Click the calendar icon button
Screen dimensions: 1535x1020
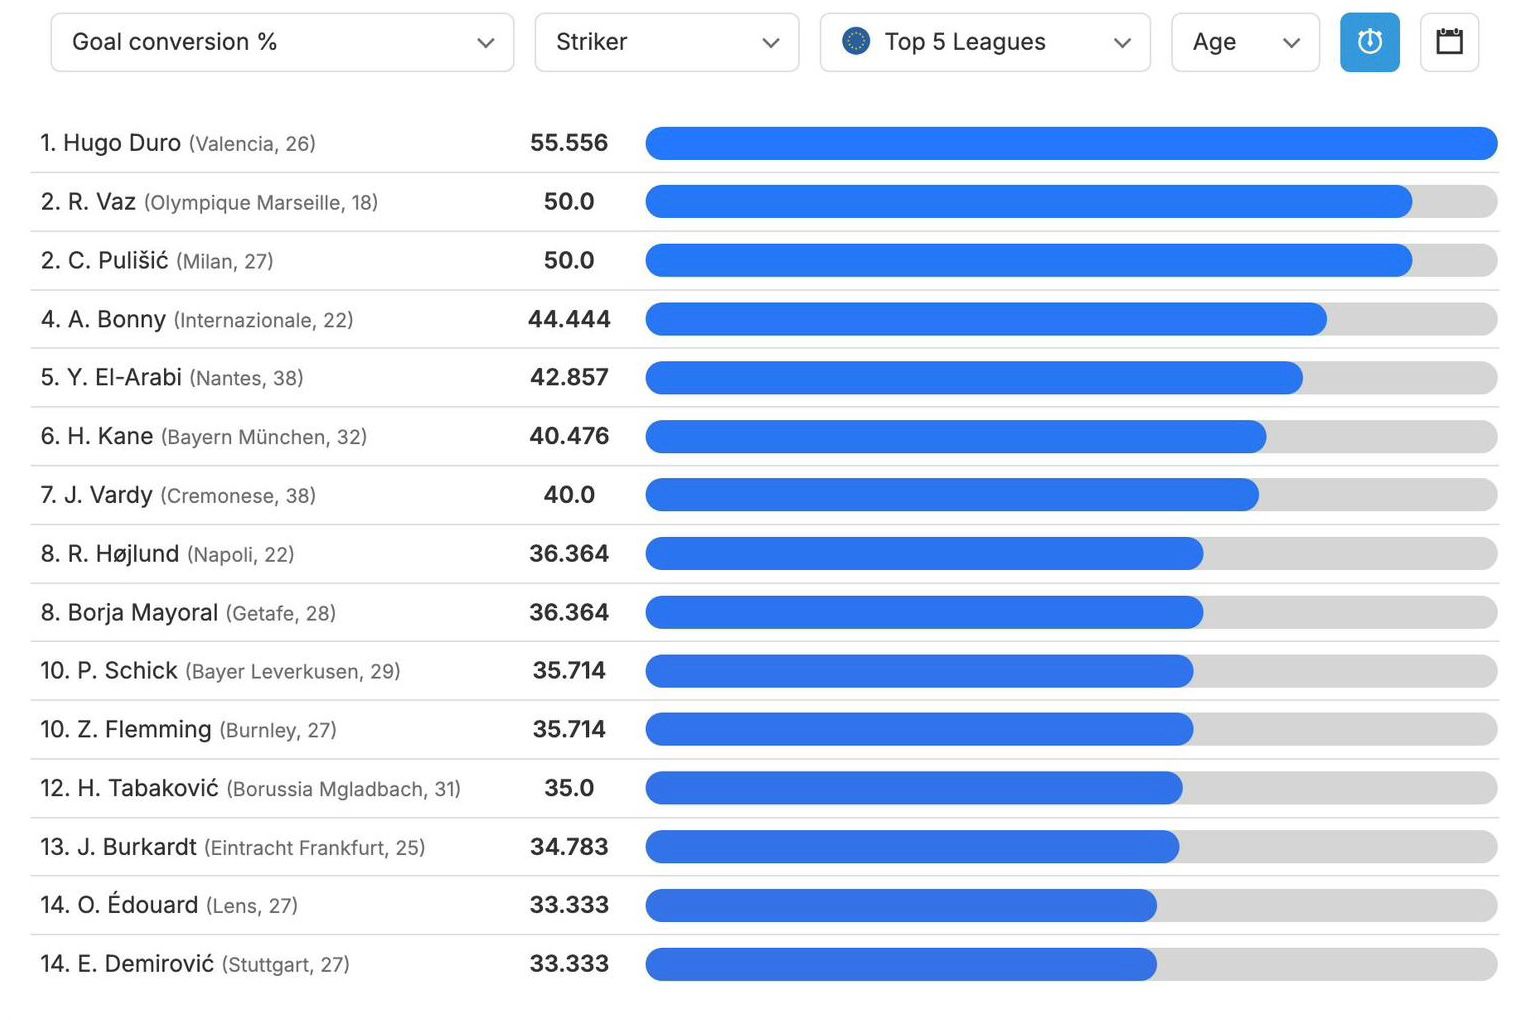click(x=1449, y=42)
